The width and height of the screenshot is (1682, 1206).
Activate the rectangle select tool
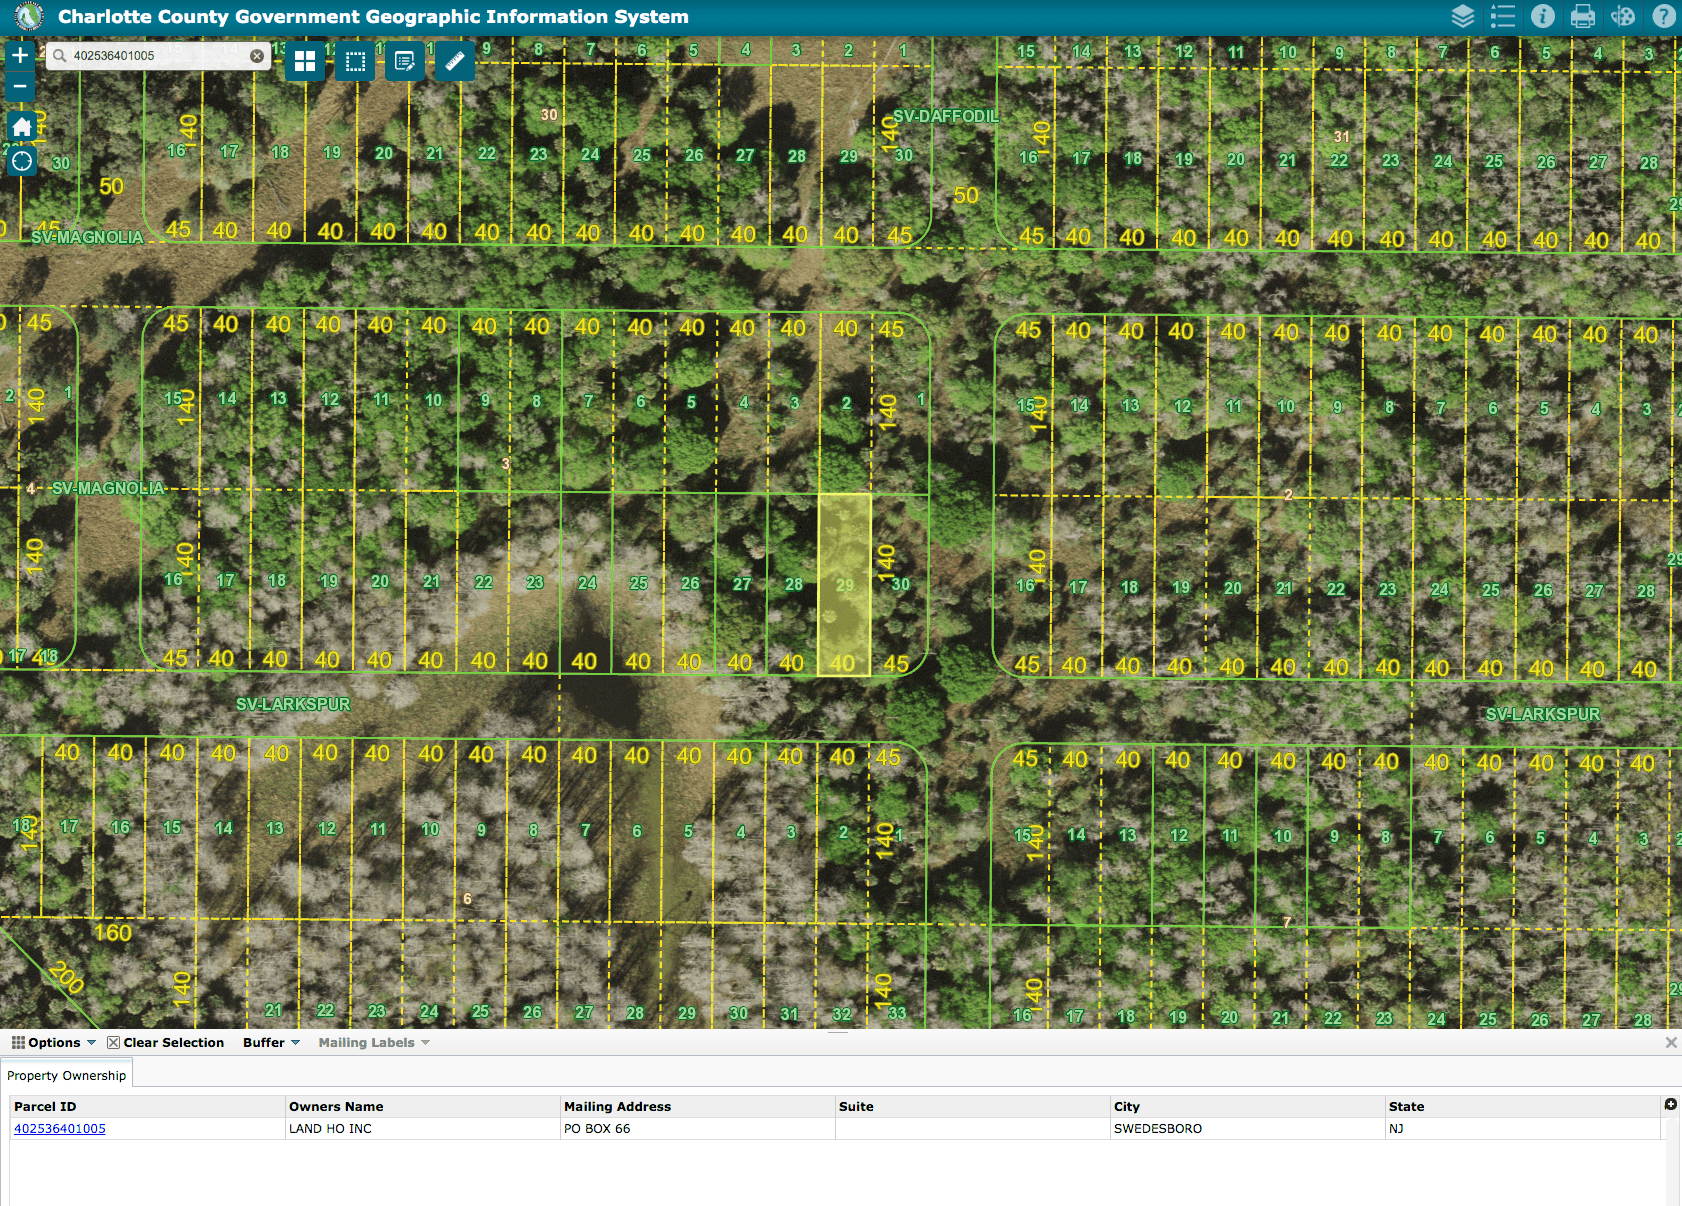pos(355,62)
